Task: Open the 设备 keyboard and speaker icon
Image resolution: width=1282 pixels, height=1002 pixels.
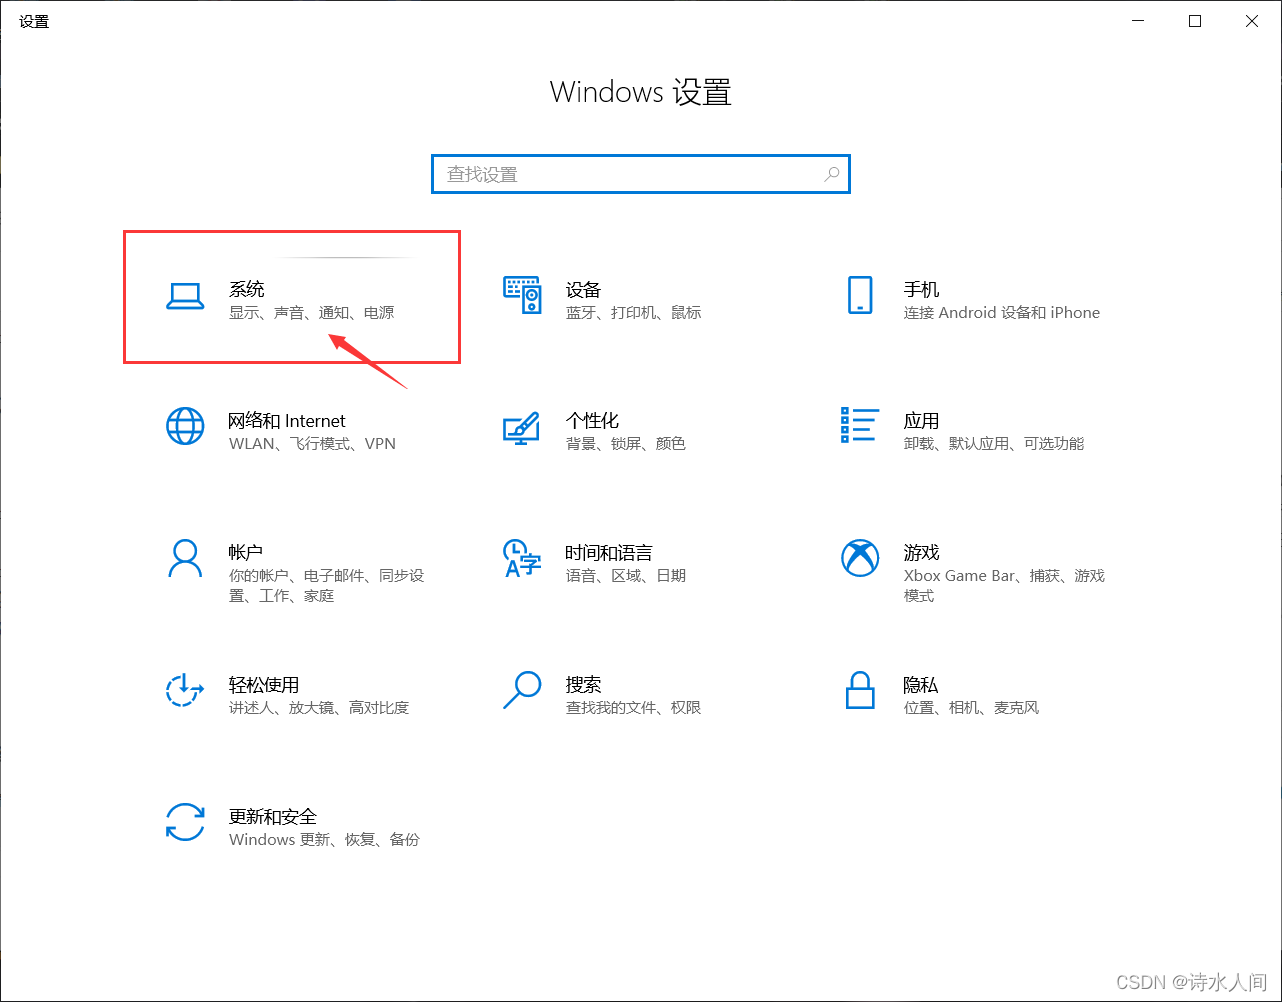Action: point(522,296)
